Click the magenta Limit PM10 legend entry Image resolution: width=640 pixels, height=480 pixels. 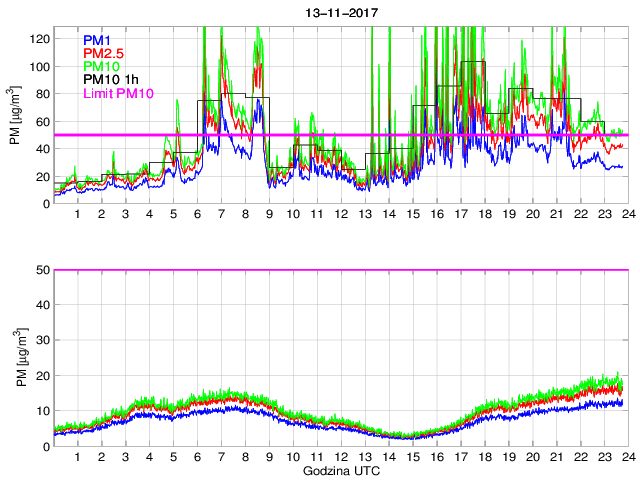118,93
